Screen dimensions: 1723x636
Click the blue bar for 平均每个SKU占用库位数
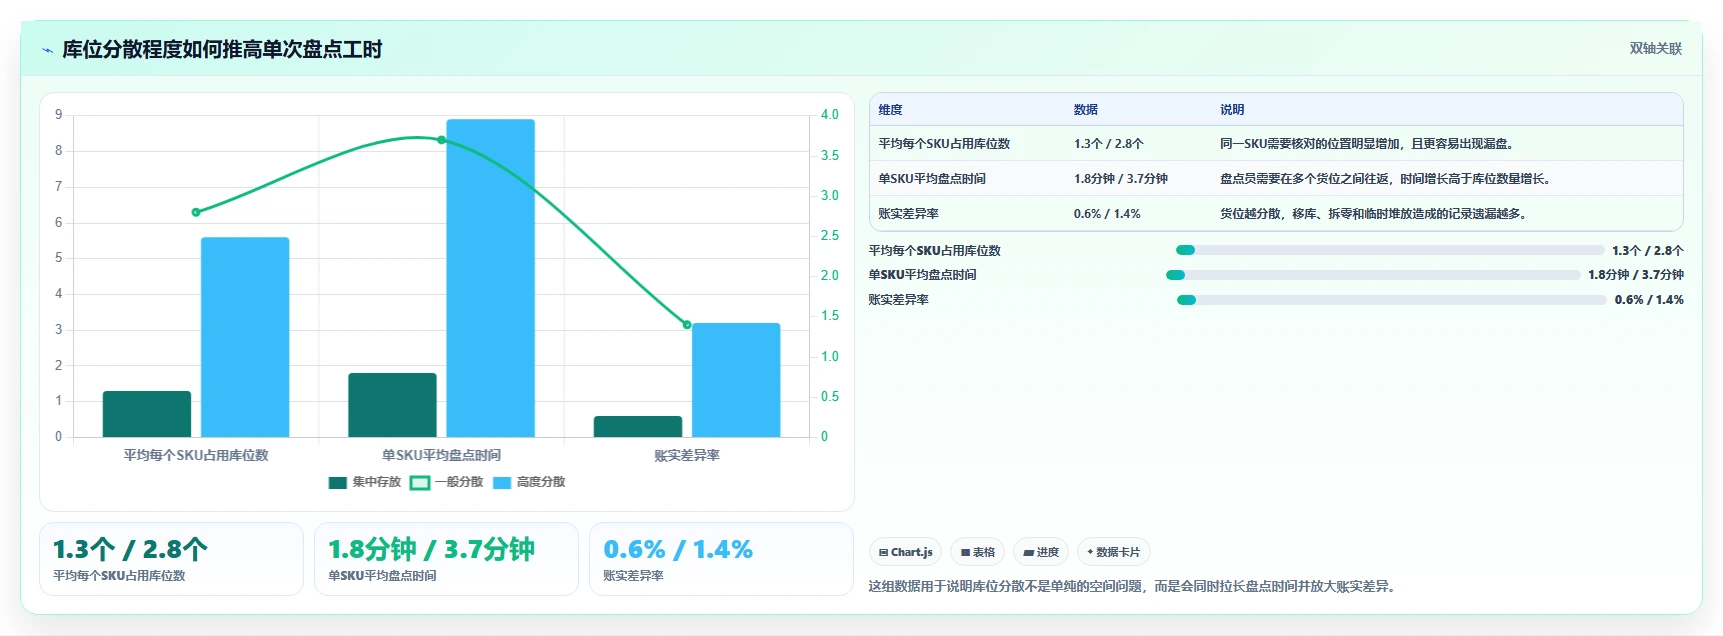coord(245,337)
